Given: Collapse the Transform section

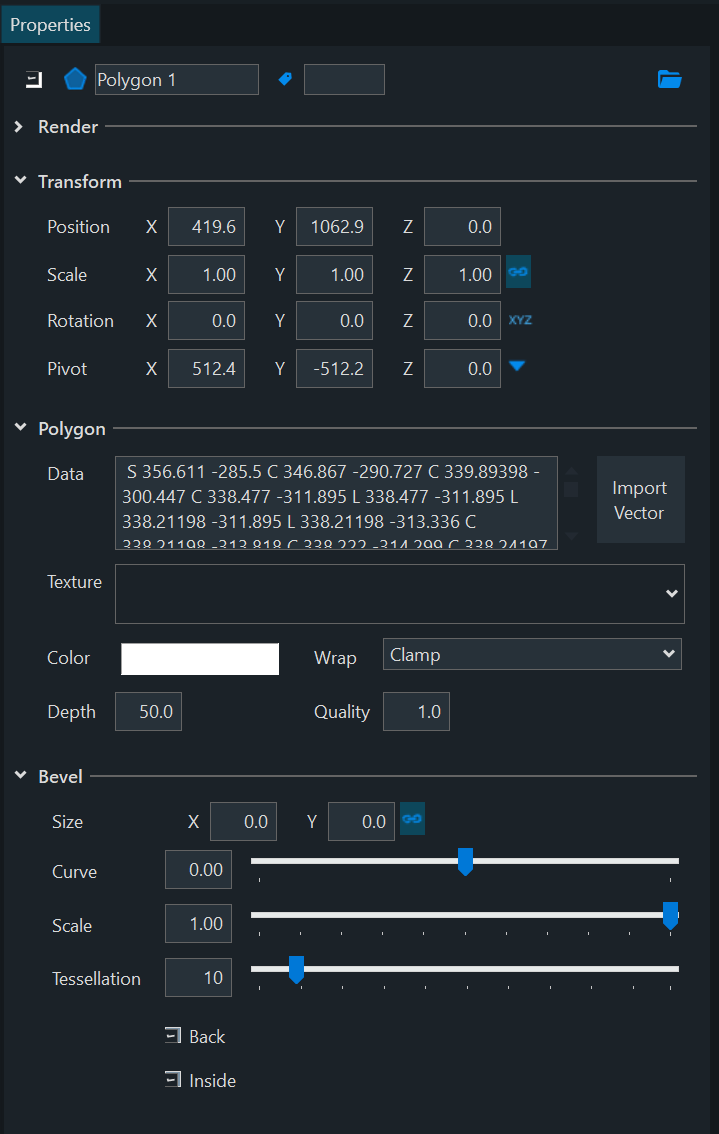Looking at the screenshot, I should [19, 181].
